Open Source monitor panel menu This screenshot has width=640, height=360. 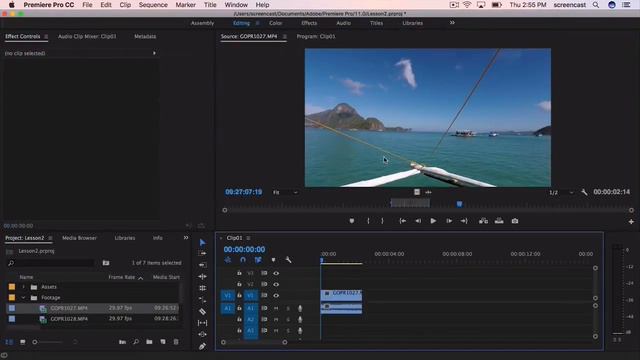pyautogui.click(x=284, y=37)
